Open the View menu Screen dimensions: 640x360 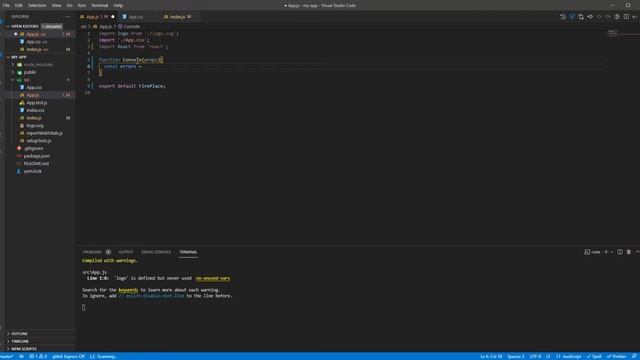pos(56,5)
